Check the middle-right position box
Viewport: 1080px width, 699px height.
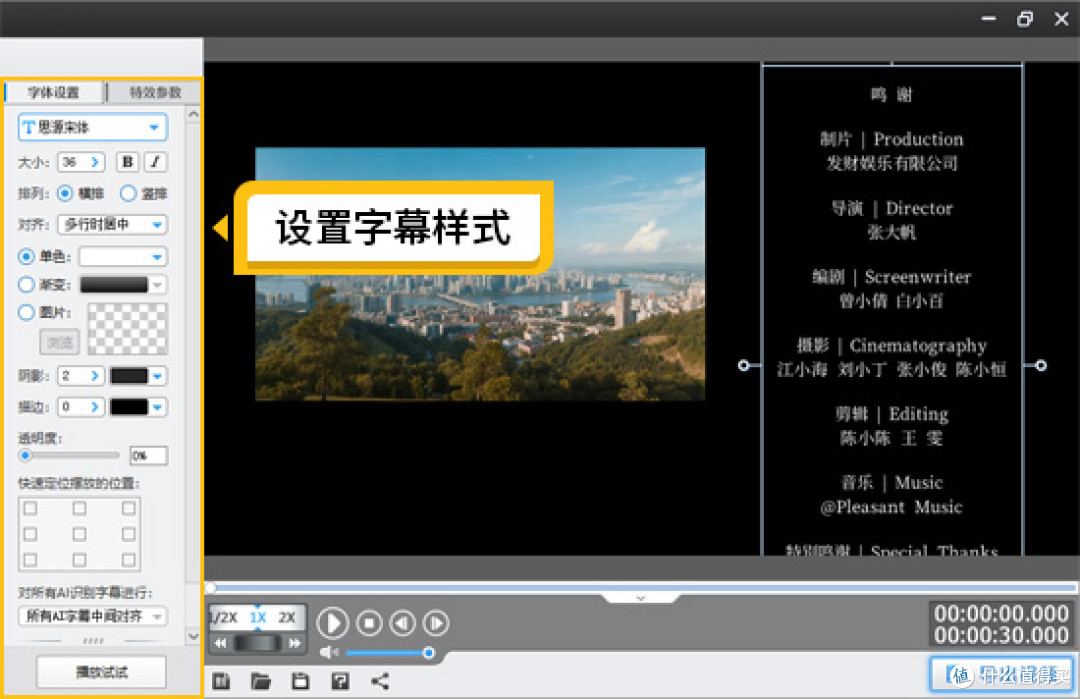click(x=128, y=534)
